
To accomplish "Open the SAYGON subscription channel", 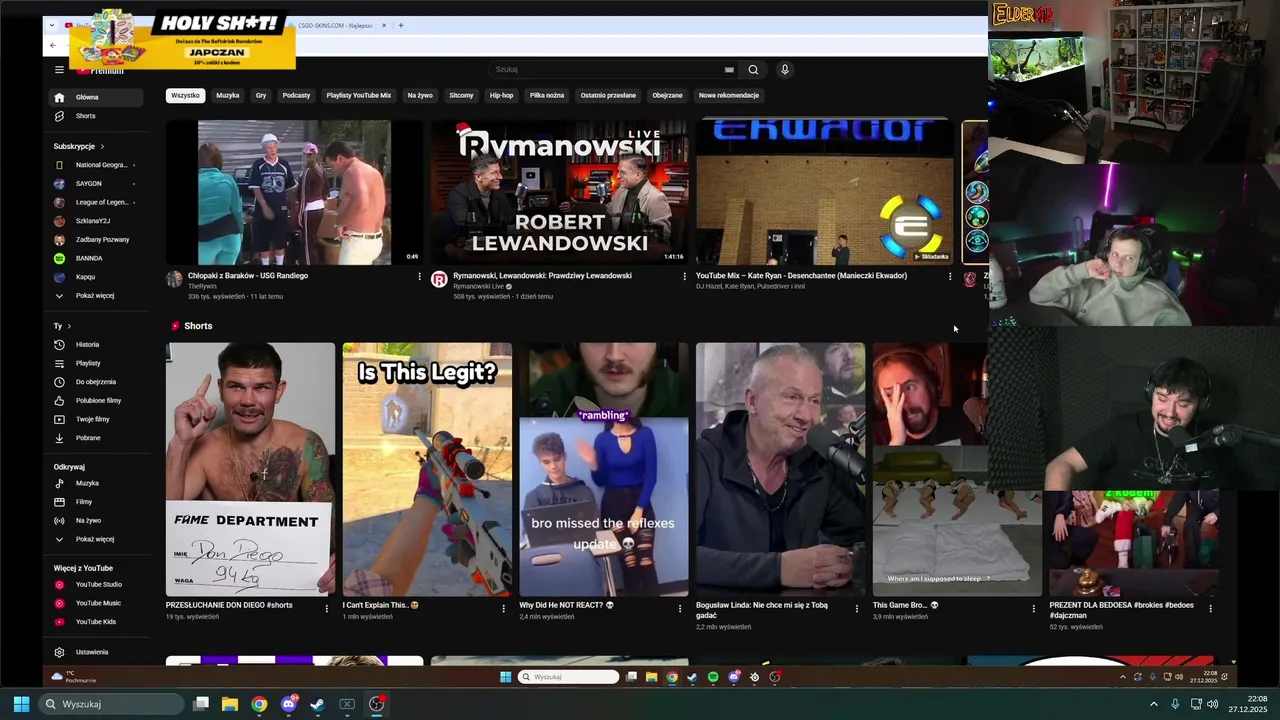I will point(97,184).
